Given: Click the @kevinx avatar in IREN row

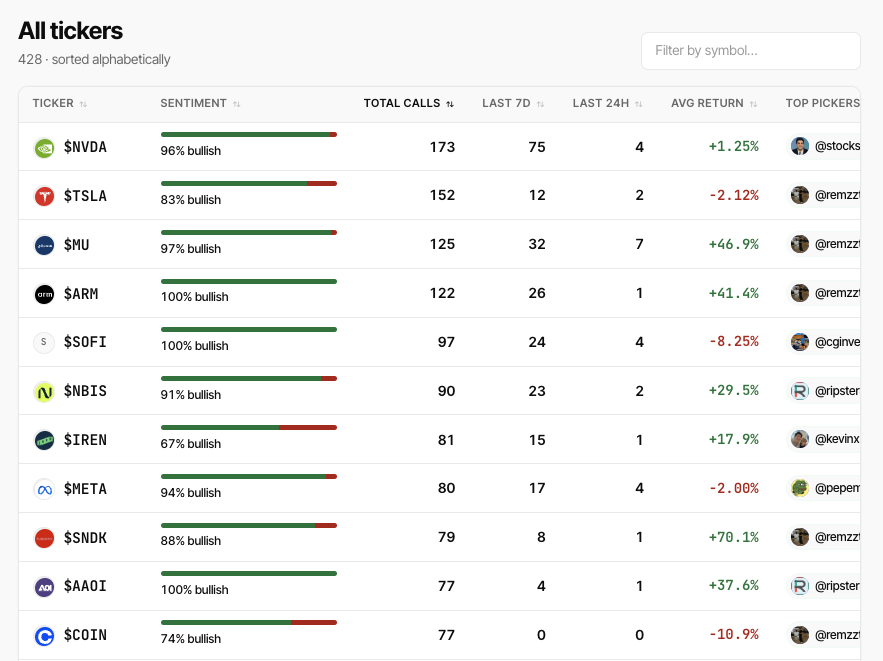Looking at the screenshot, I should point(800,439).
